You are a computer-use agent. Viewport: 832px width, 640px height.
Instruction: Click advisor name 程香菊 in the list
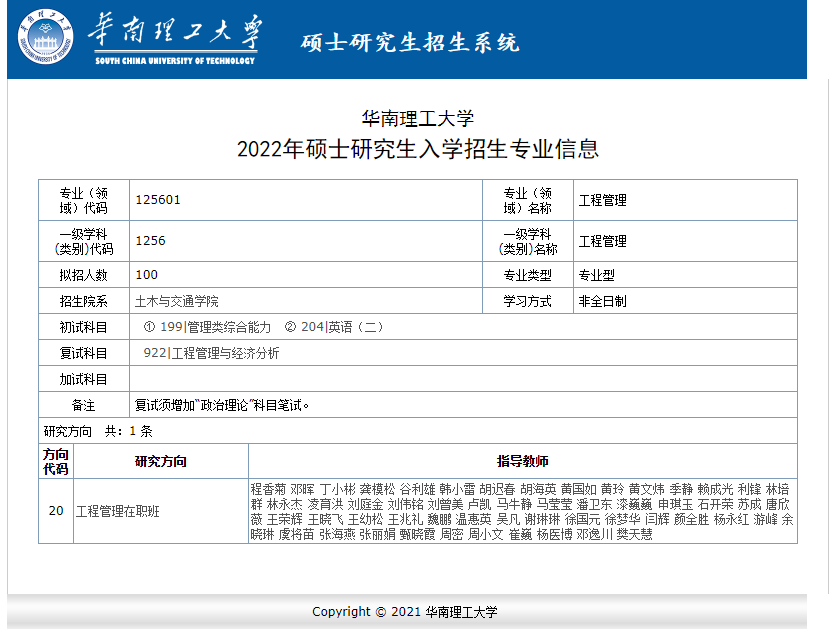coord(268,489)
